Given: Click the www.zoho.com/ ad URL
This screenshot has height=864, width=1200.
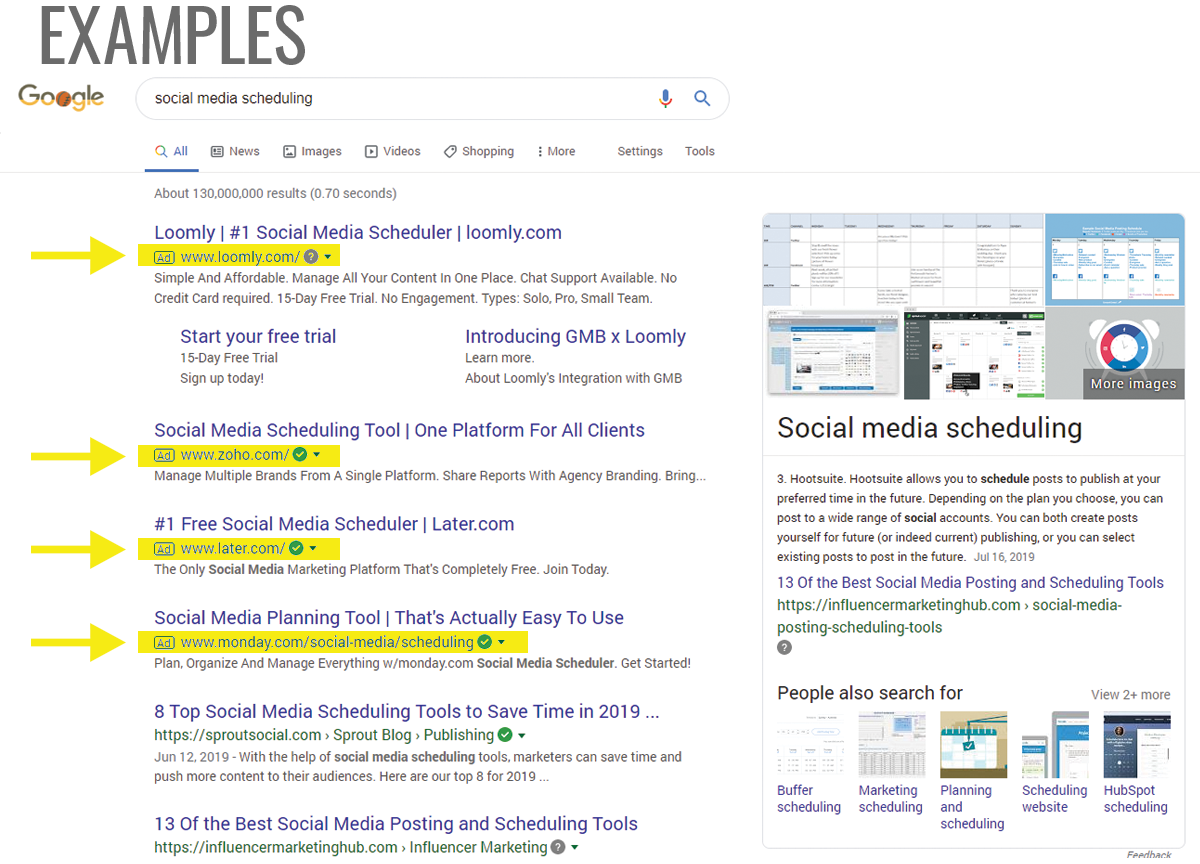Looking at the screenshot, I should coord(235,455).
